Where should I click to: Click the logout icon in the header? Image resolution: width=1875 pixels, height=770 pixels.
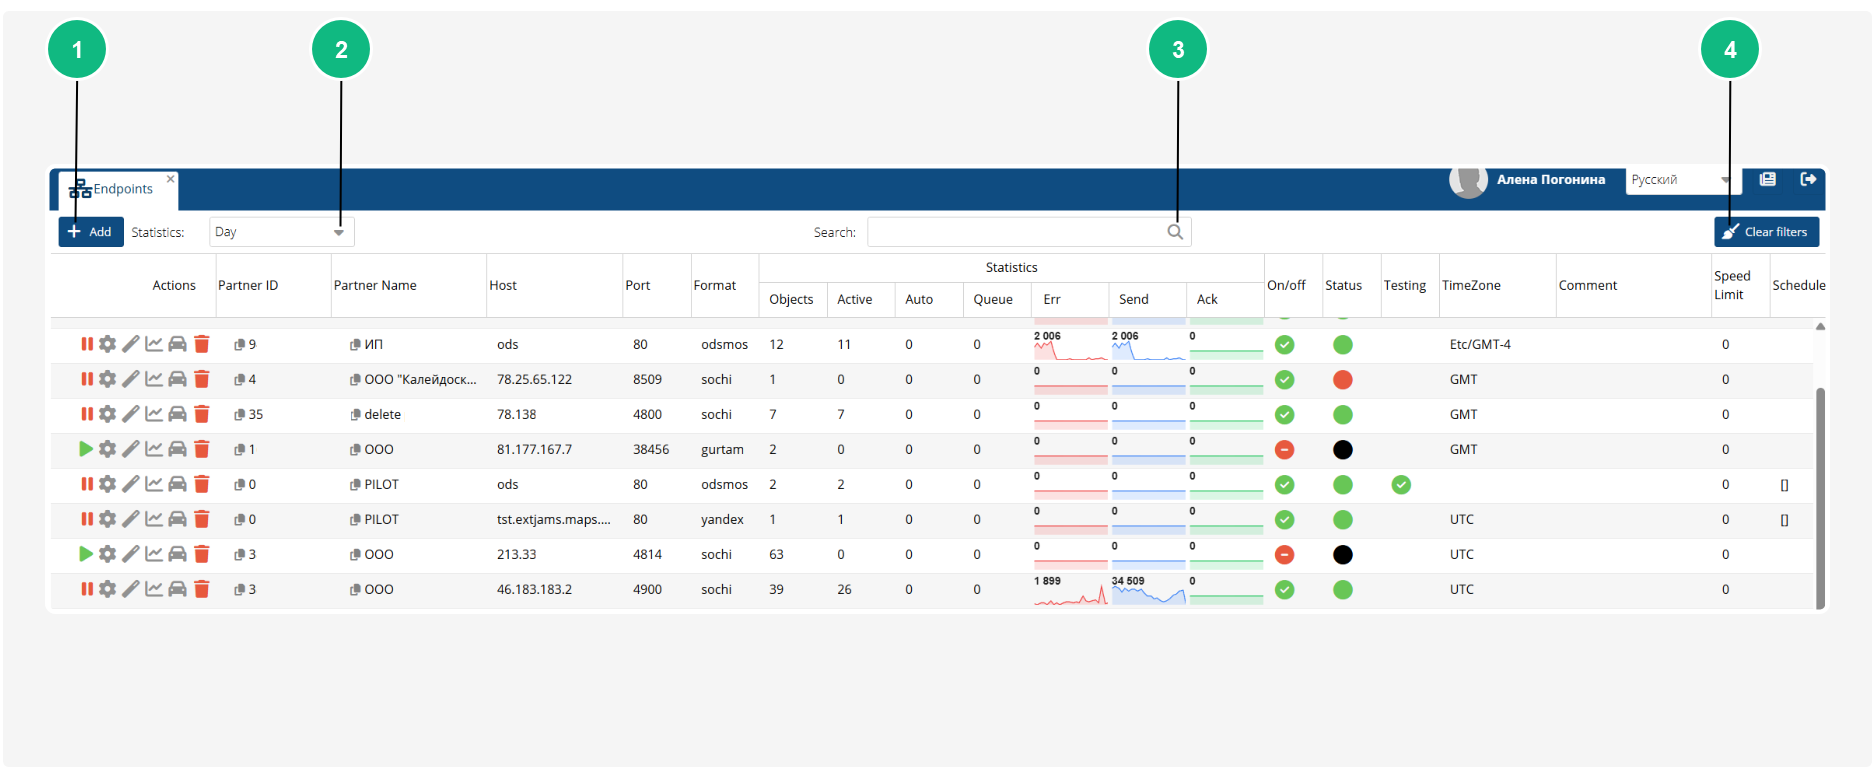tap(1808, 179)
